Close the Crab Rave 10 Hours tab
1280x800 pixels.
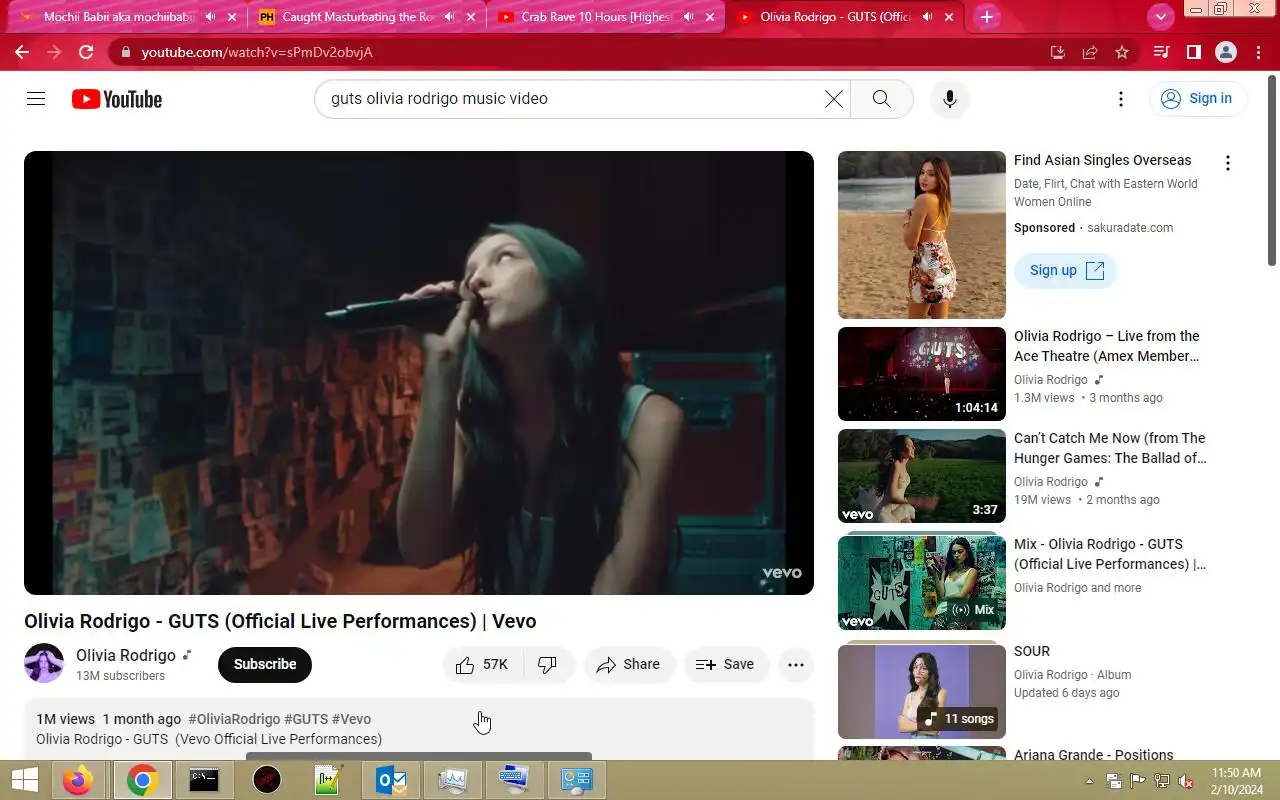pos(710,17)
